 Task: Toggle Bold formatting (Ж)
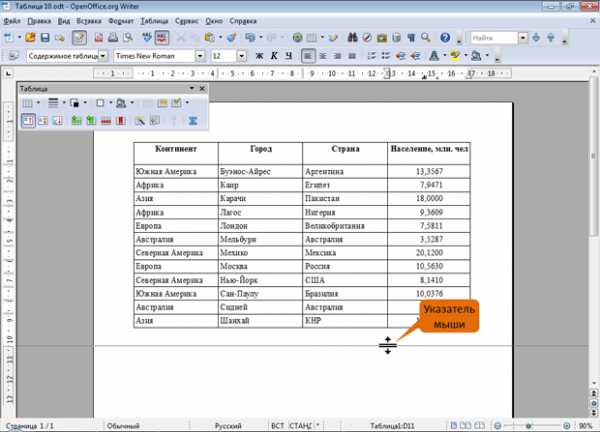pos(259,56)
